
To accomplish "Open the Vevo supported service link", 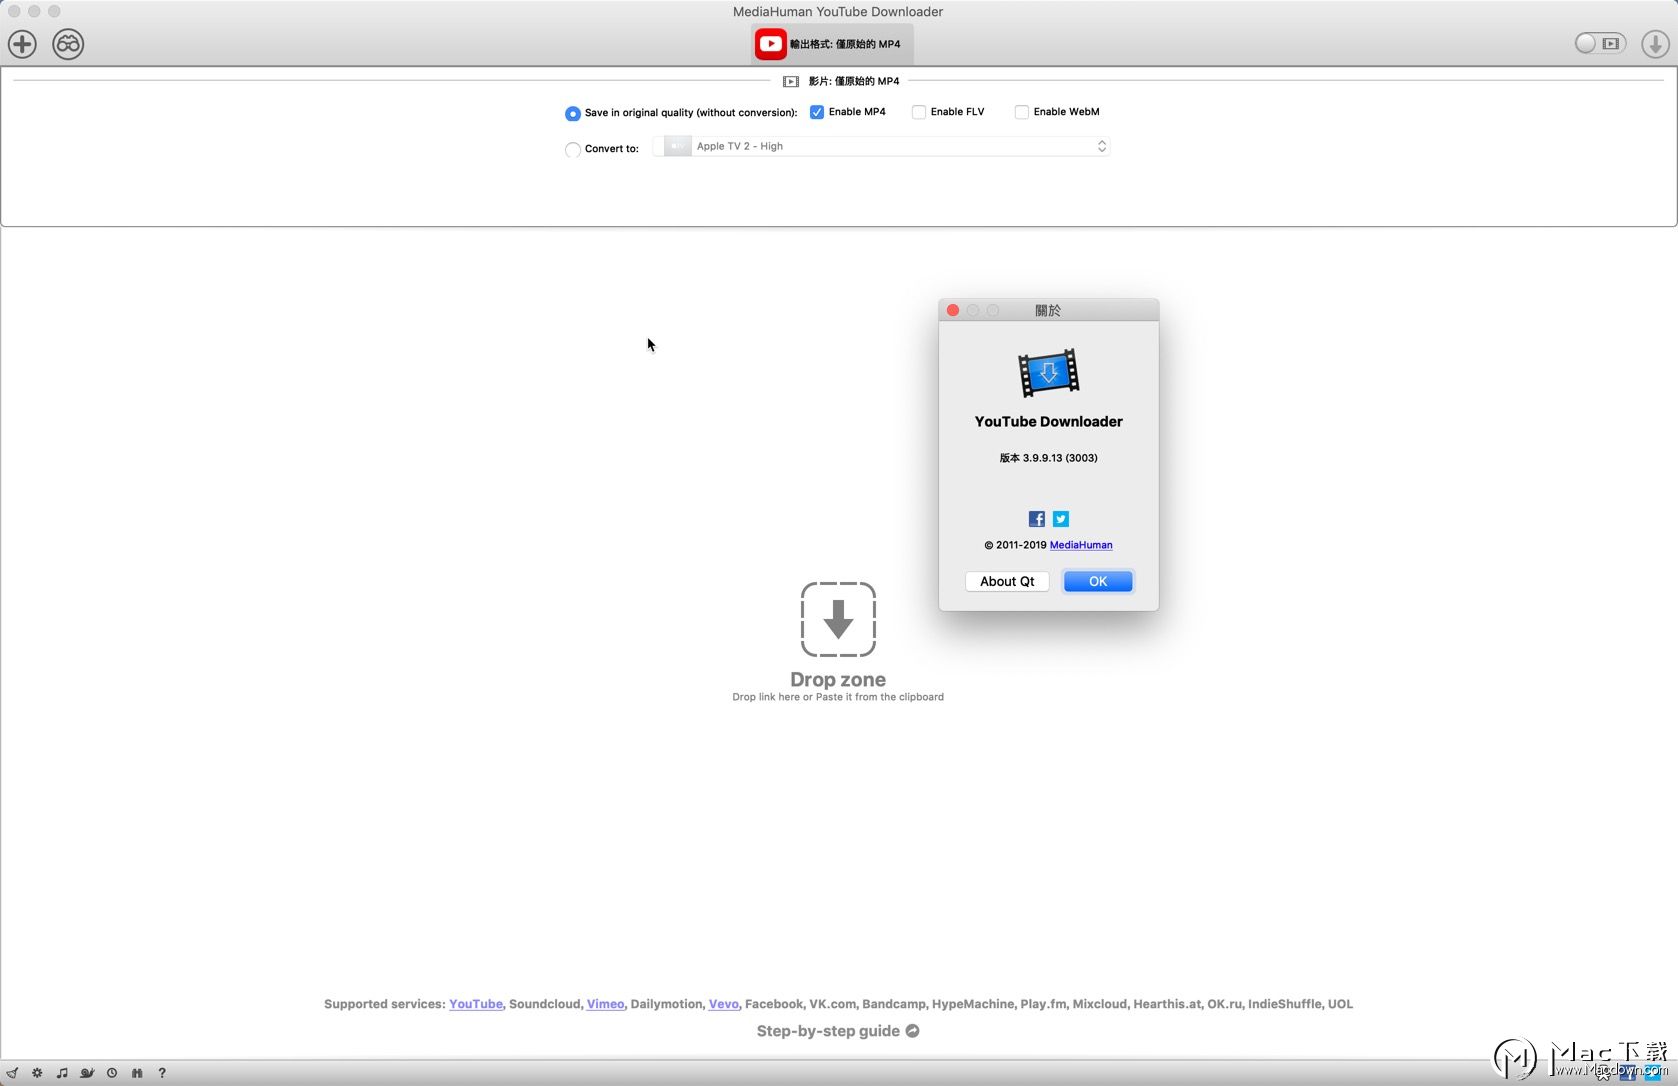I will (724, 1004).
